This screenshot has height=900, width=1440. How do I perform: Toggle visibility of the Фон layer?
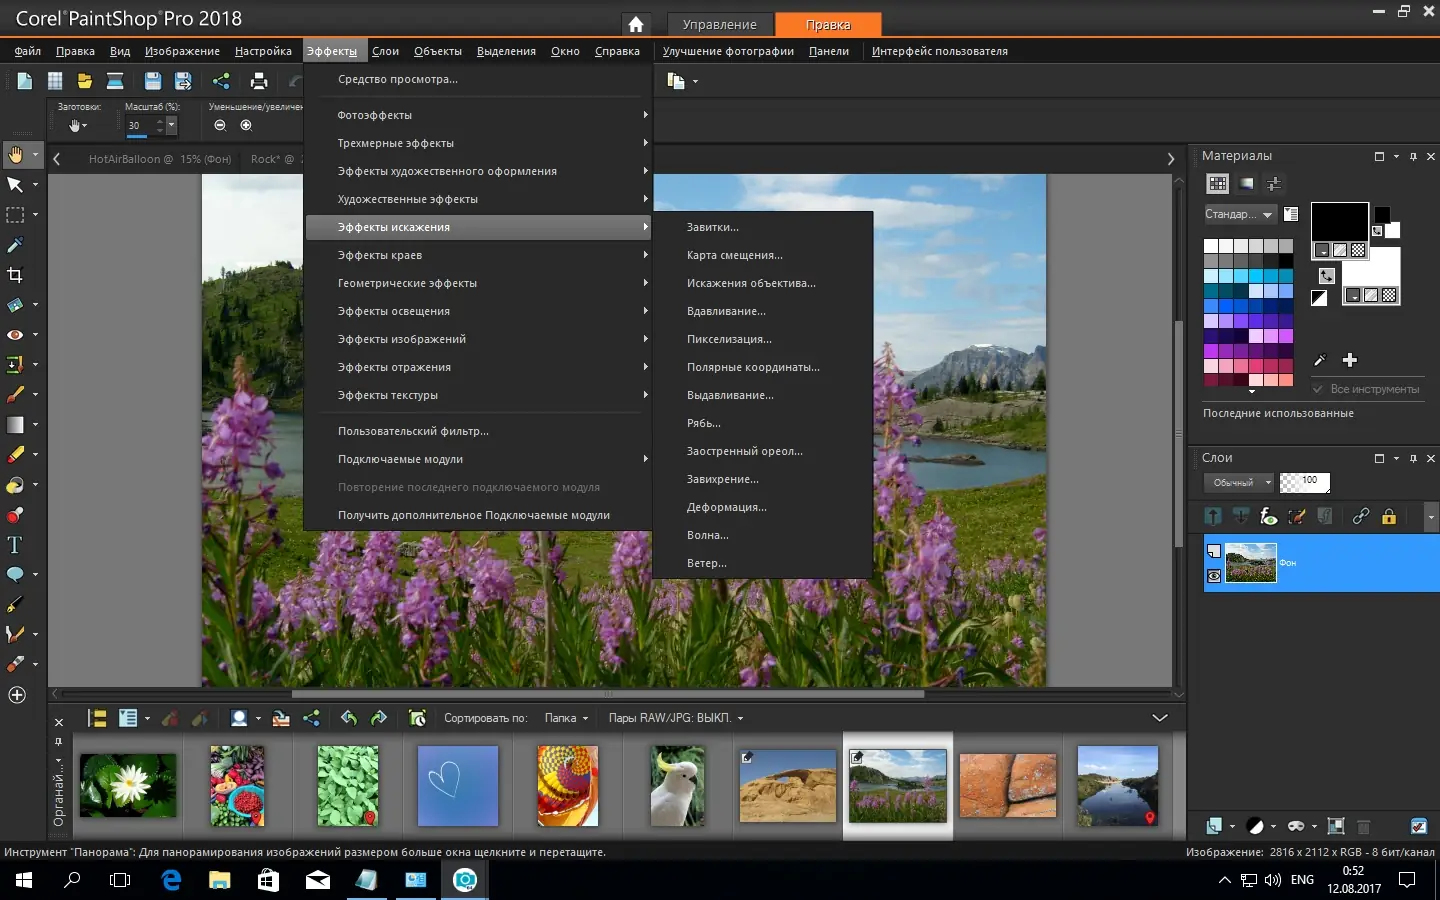click(1213, 577)
